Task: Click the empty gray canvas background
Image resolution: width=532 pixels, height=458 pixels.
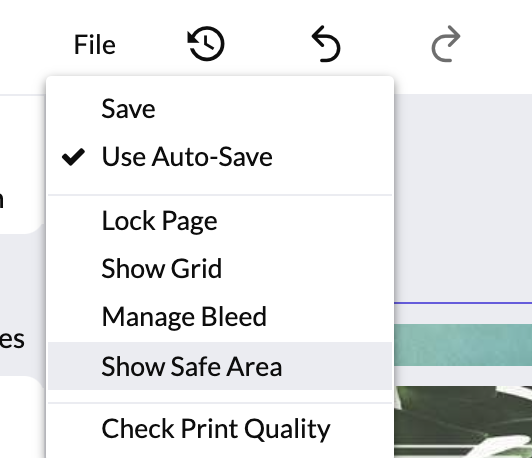Action: (463, 197)
